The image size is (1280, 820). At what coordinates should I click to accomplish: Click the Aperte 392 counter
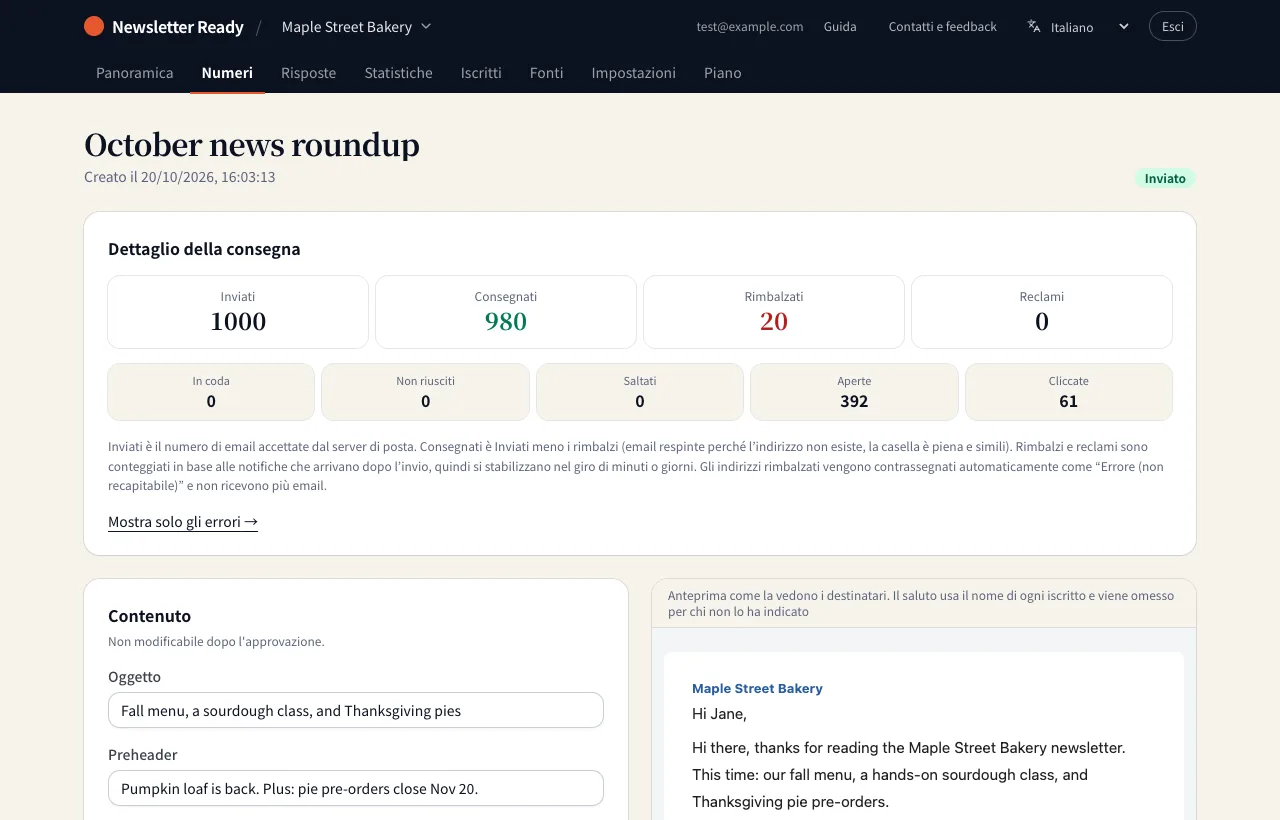pos(854,392)
